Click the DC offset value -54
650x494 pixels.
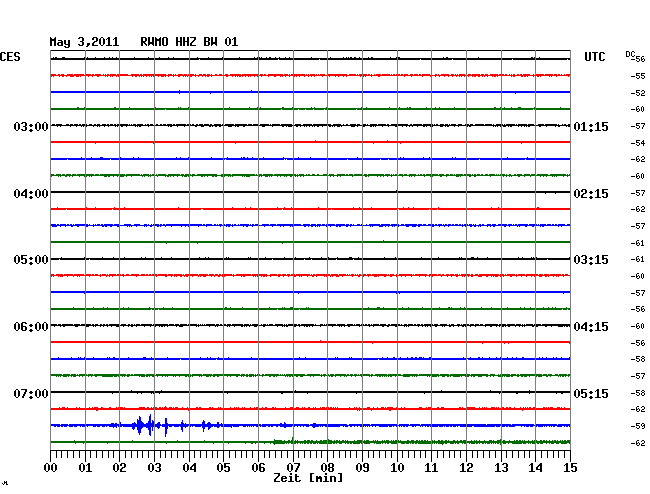(638, 143)
